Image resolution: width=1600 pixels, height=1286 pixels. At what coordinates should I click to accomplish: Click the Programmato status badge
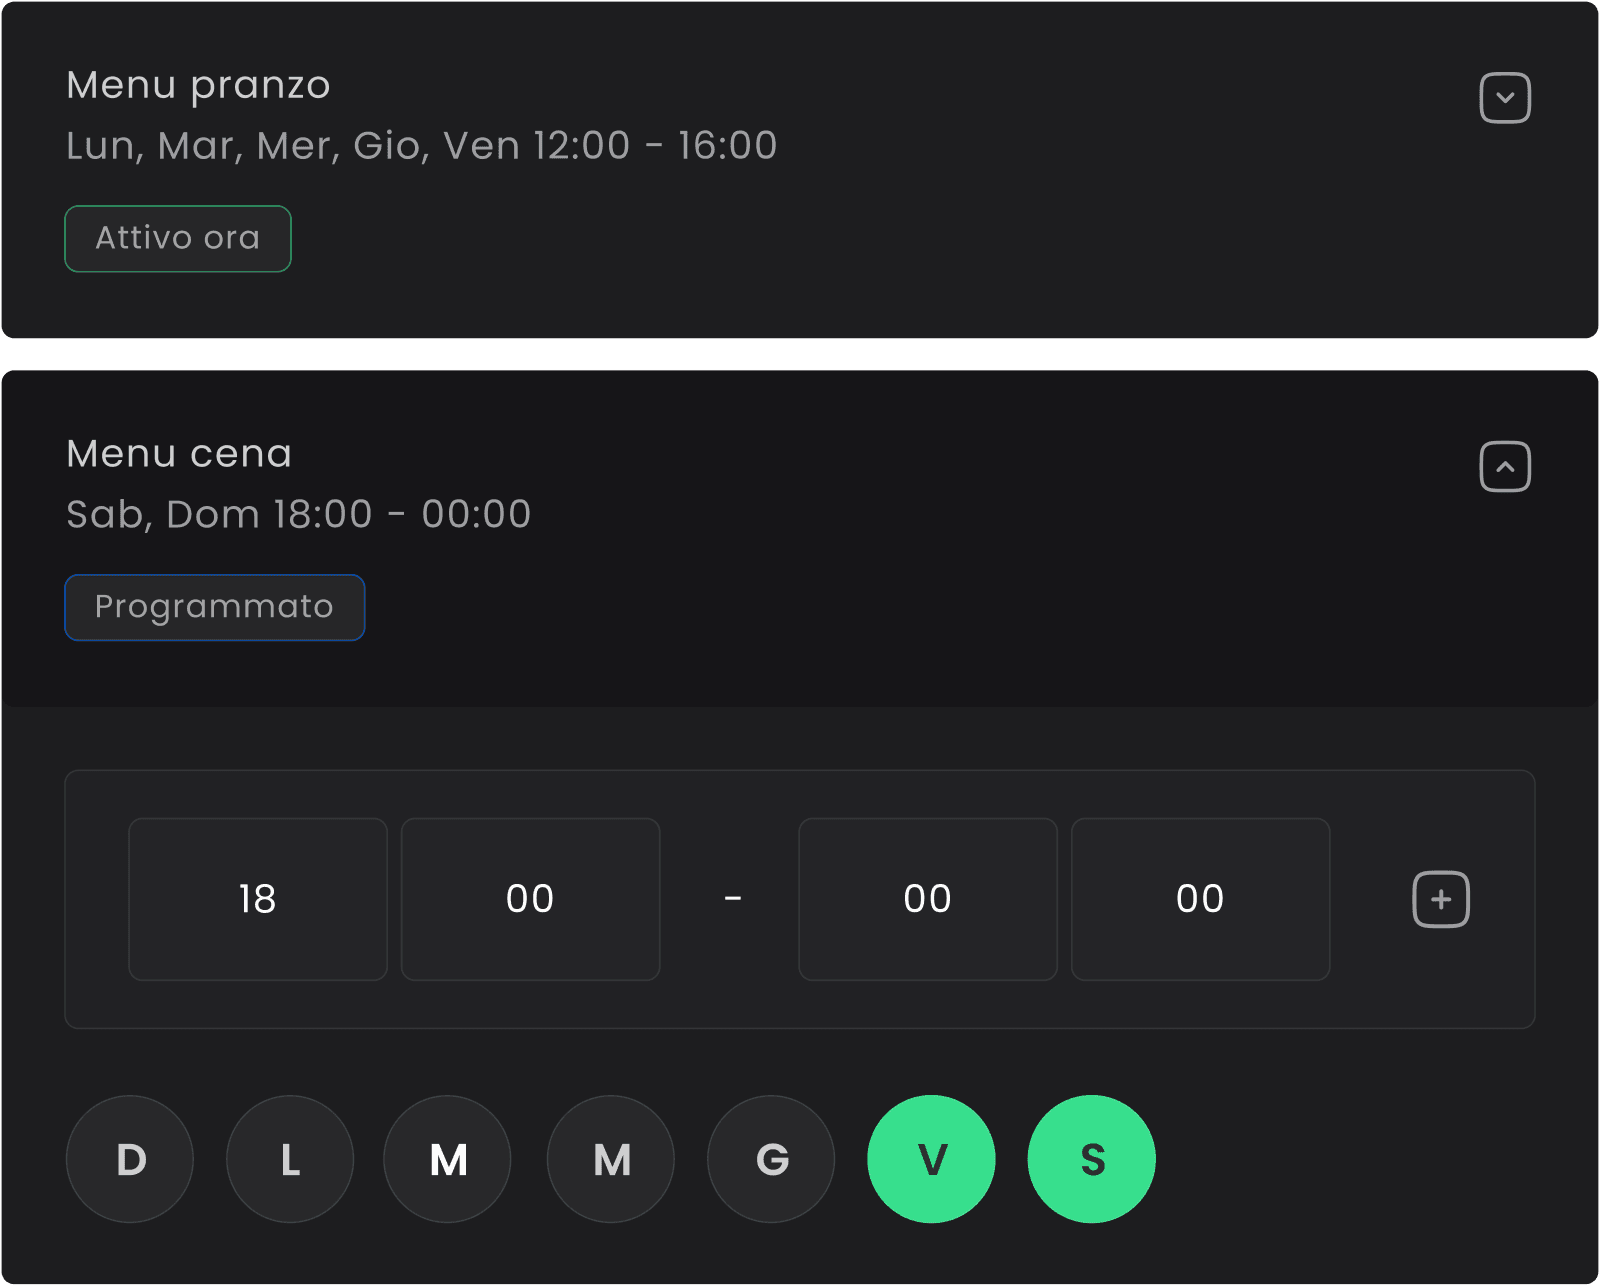point(214,607)
